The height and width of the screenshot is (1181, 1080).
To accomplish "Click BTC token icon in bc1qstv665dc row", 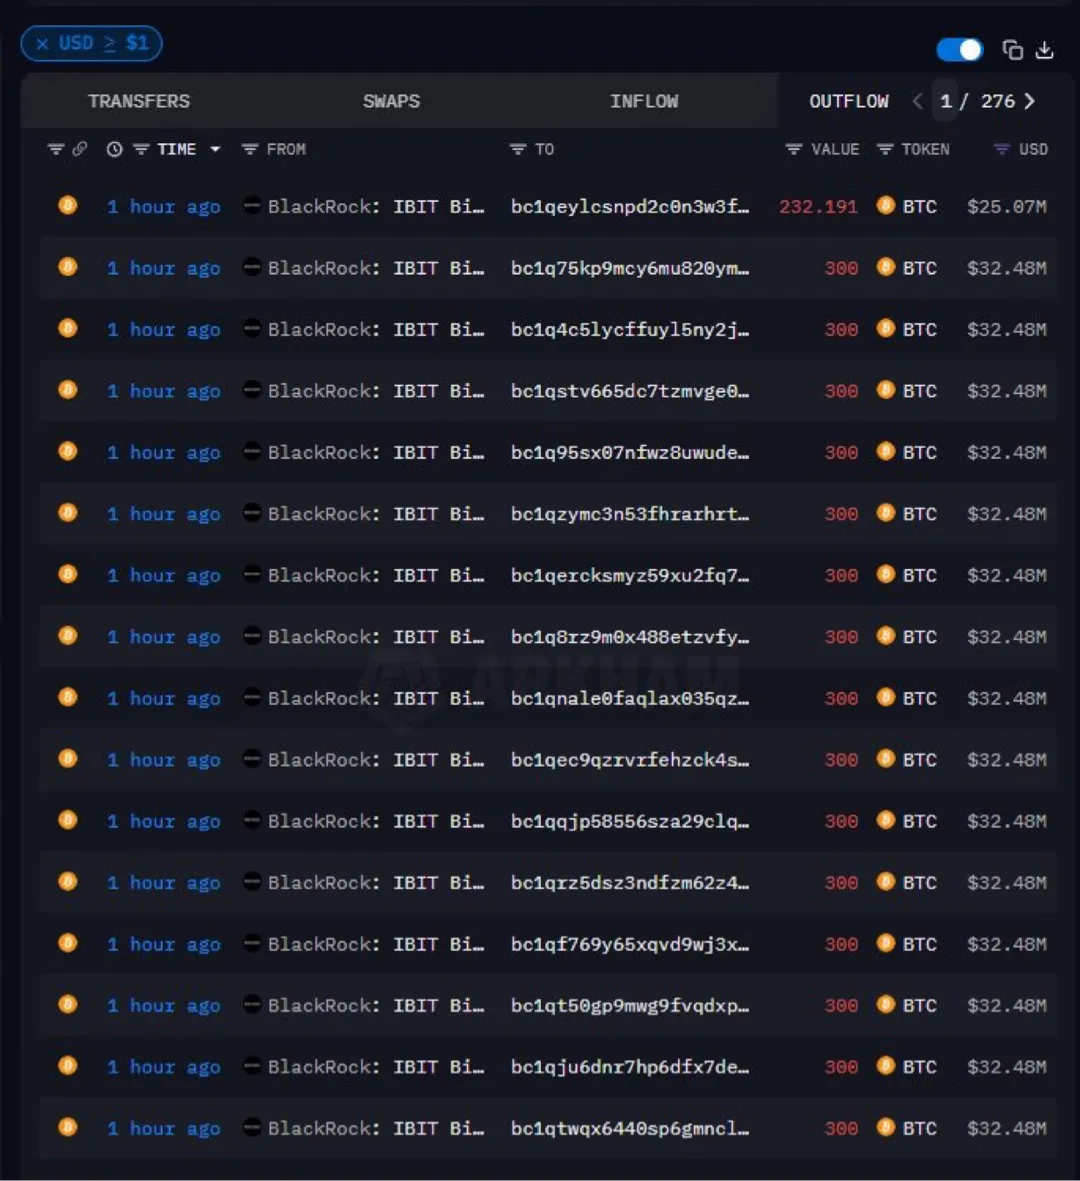I will point(886,389).
